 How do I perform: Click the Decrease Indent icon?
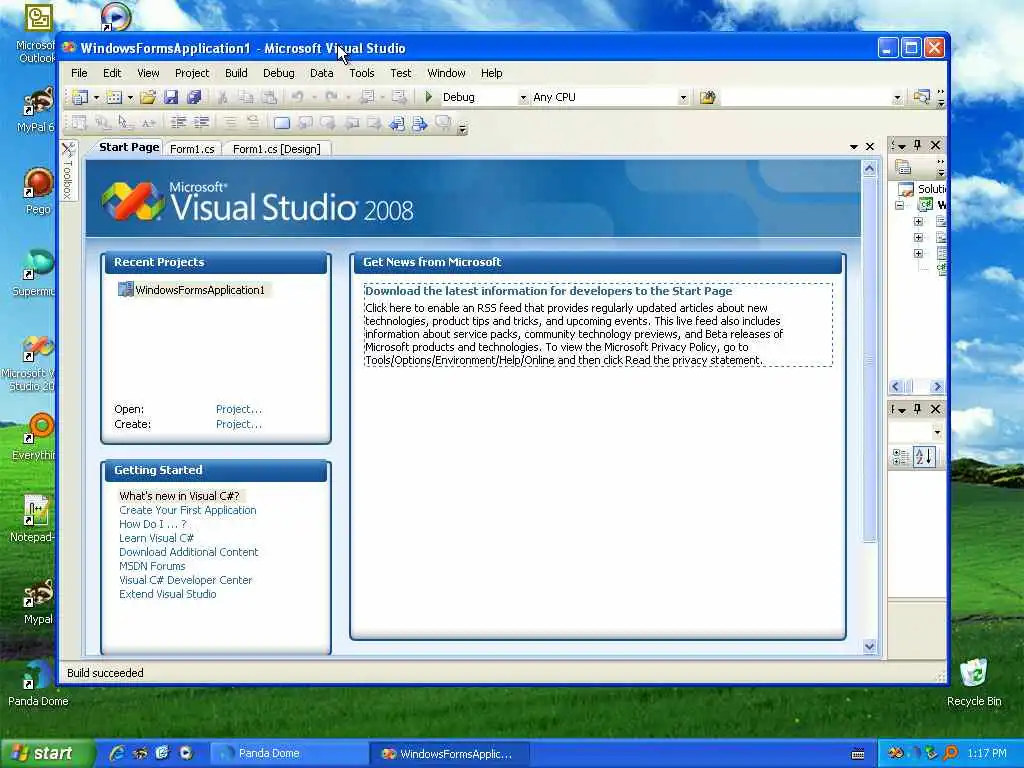pyautogui.click(x=178, y=122)
